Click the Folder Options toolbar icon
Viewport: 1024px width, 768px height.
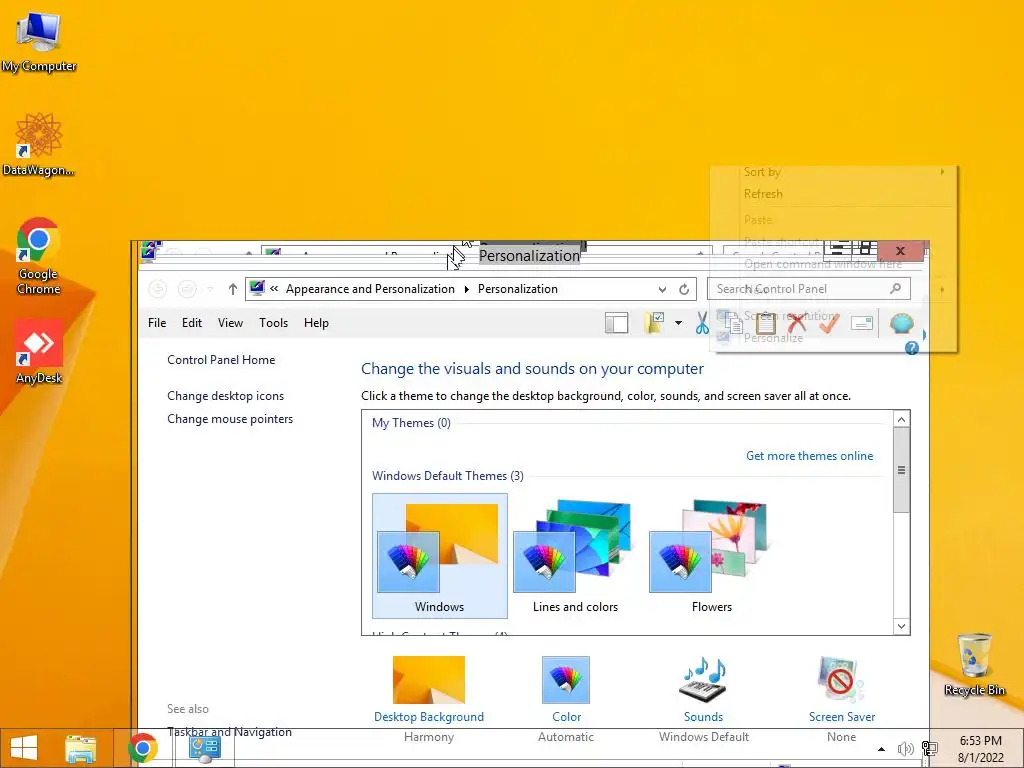[x=655, y=323]
